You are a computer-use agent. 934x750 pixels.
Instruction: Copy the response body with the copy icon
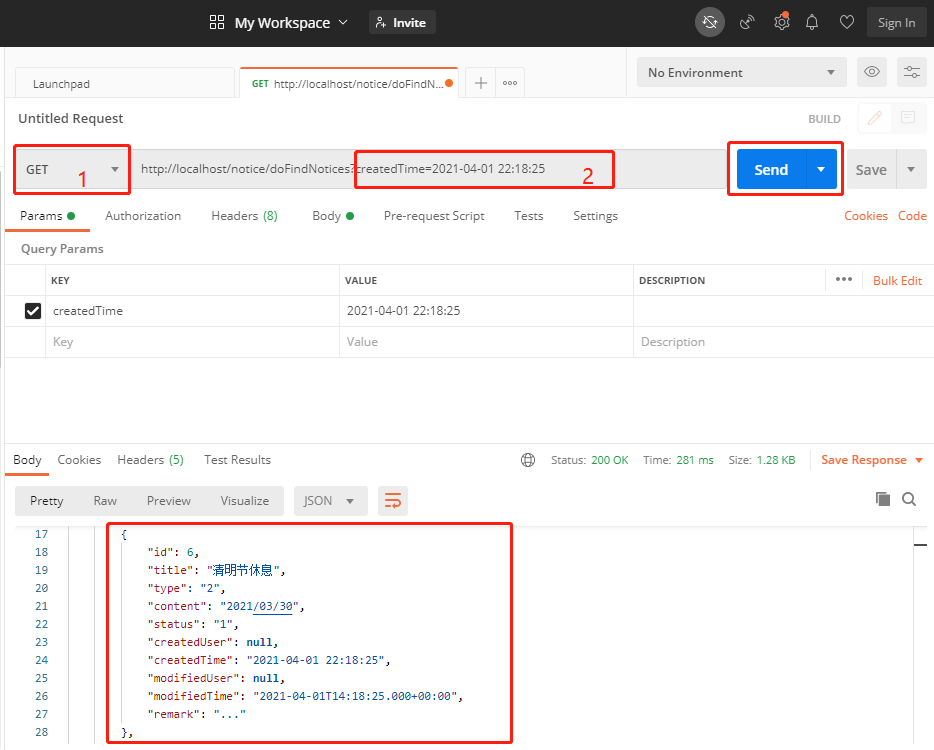[883, 499]
